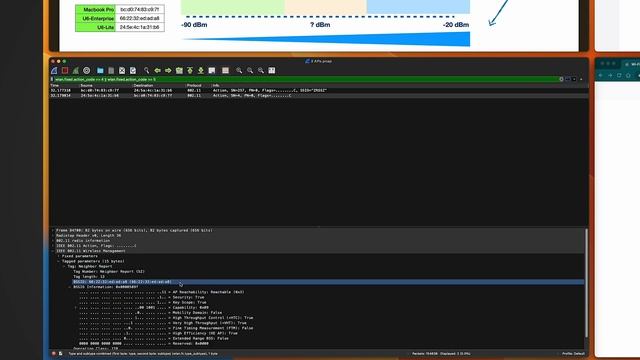Viewport: 640px width, 360px height.
Task: Expand the Radiotap Header row
Action: (x=53, y=236)
